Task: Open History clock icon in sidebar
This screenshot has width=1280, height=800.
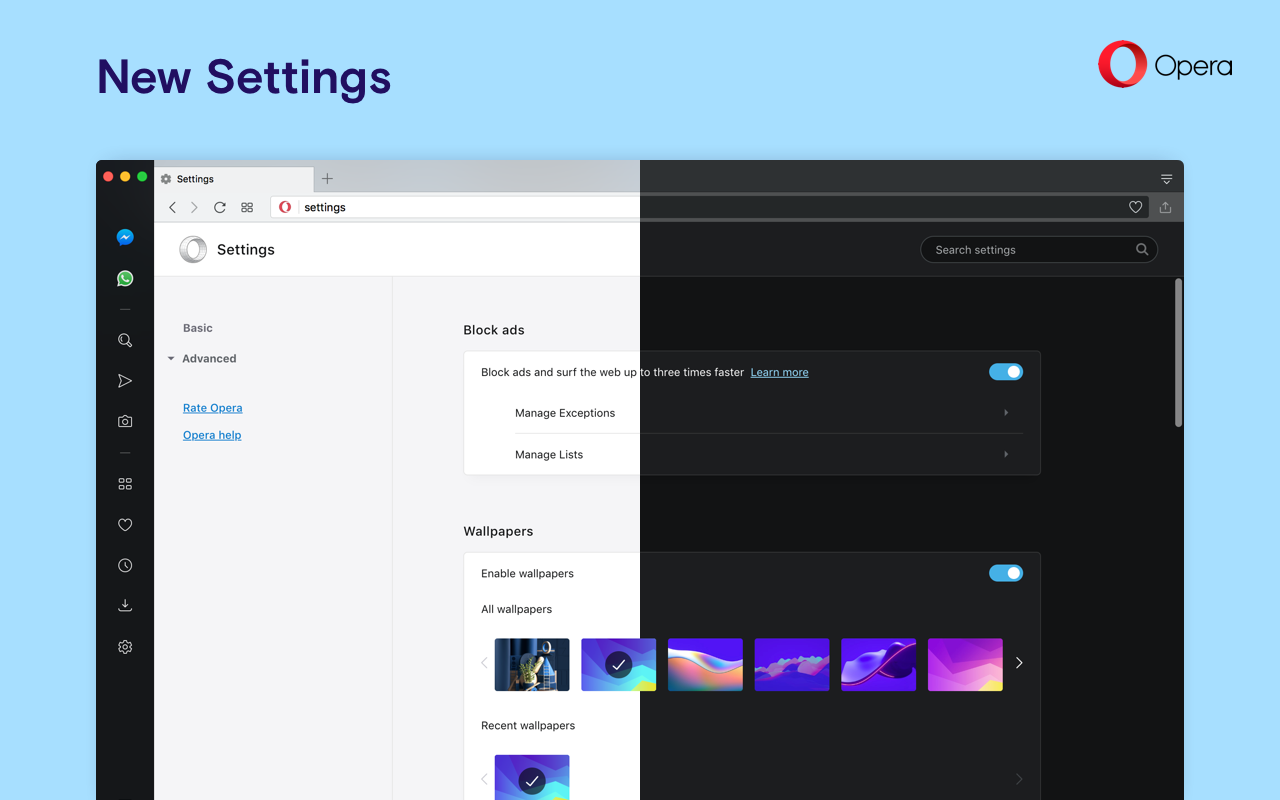Action: click(125, 565)
